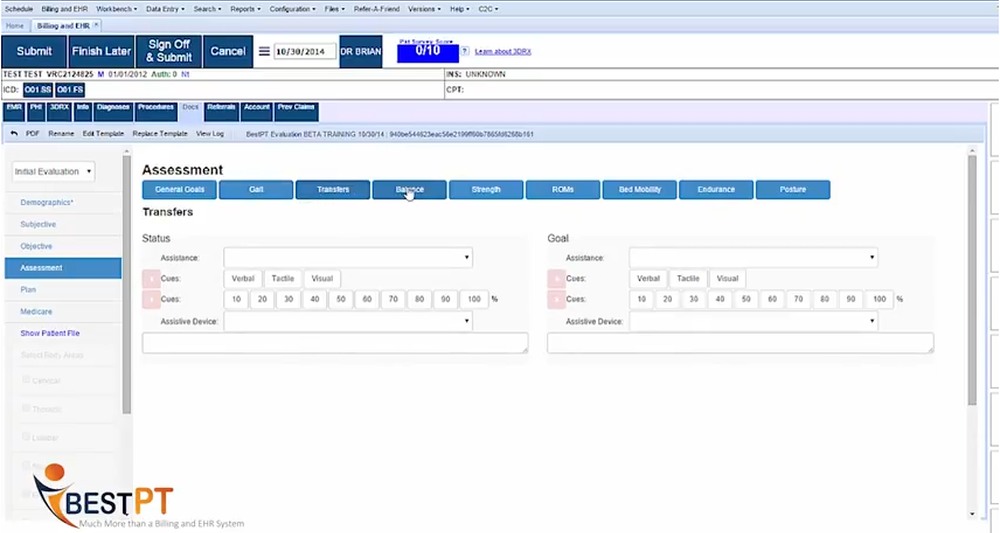Switch to the Procedures tab
Viewport: 1000px width, 533px height.
tap(156, 111)
